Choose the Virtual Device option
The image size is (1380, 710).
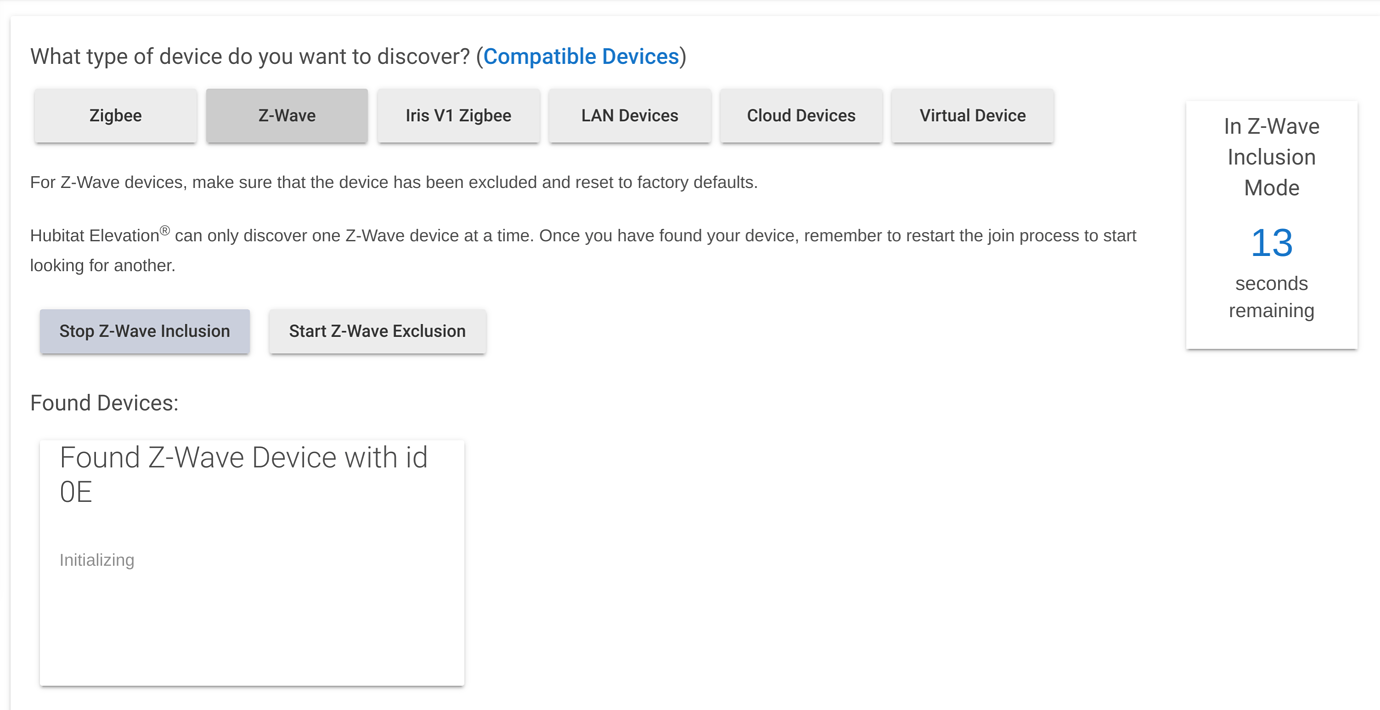click(x=972, y=116)
